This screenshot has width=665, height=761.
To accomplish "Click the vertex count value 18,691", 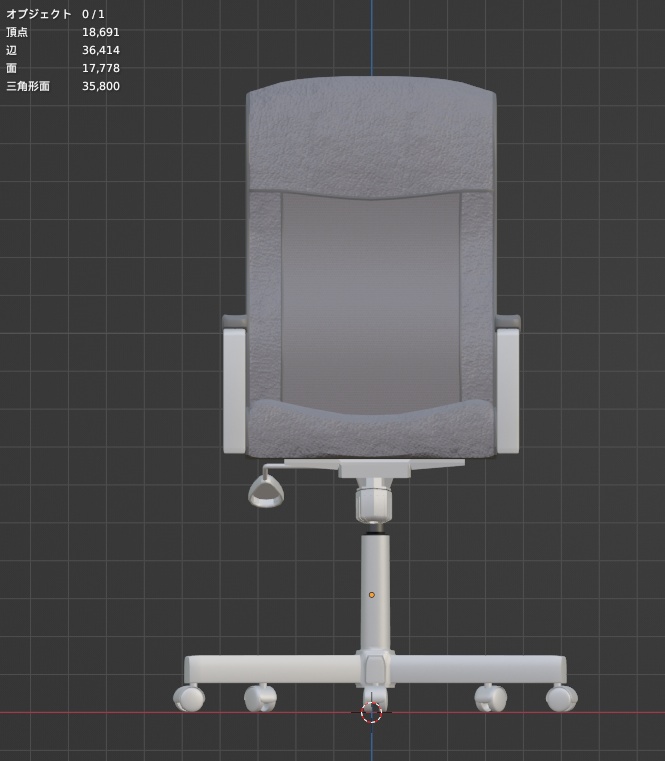I will (100, 32).
